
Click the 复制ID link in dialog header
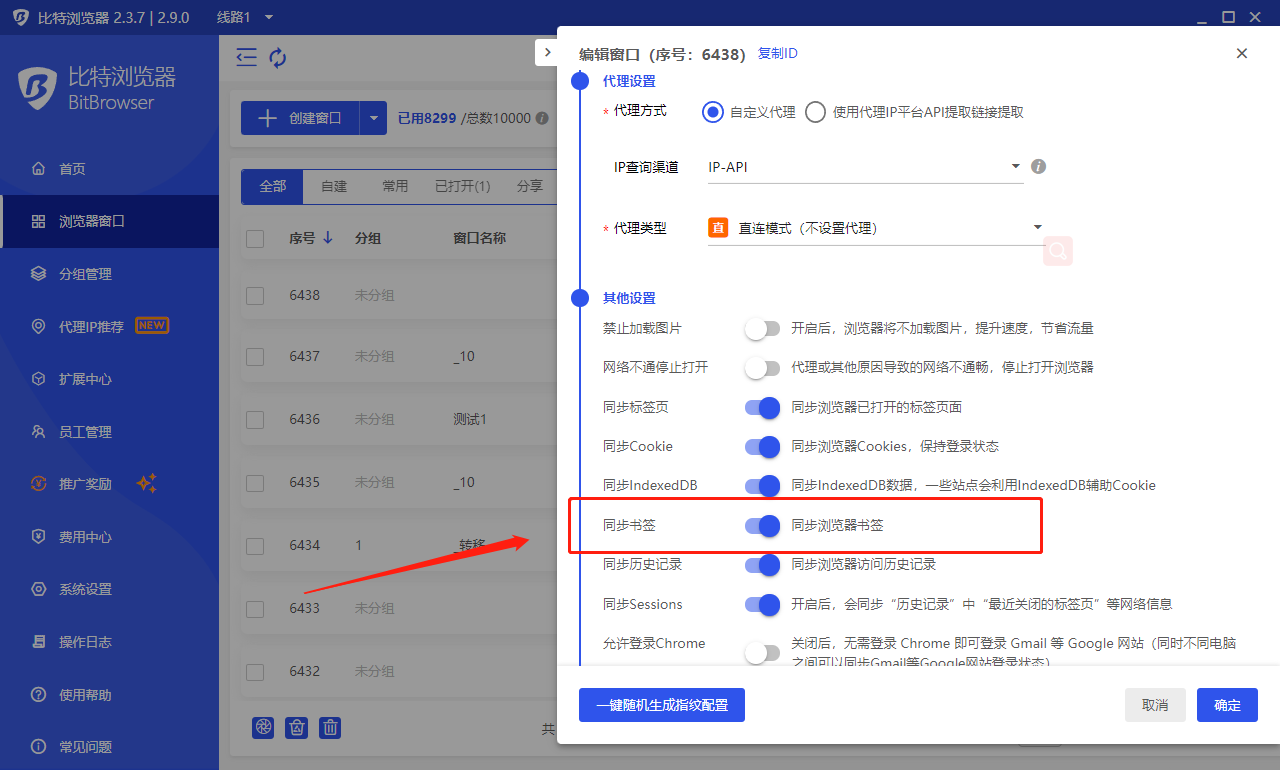777,54
